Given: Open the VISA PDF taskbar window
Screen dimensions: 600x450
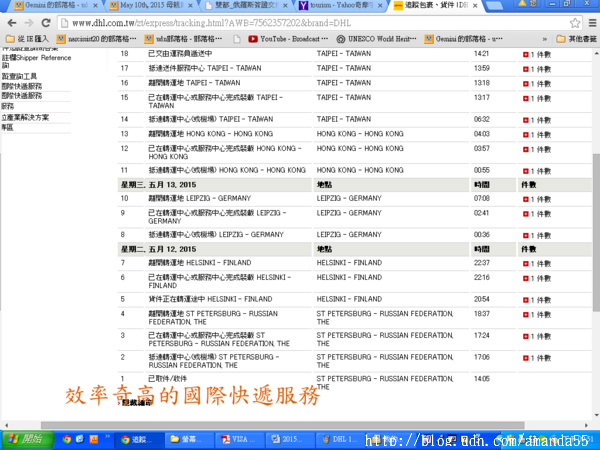Looking at the screenshot, I should 240,440.
